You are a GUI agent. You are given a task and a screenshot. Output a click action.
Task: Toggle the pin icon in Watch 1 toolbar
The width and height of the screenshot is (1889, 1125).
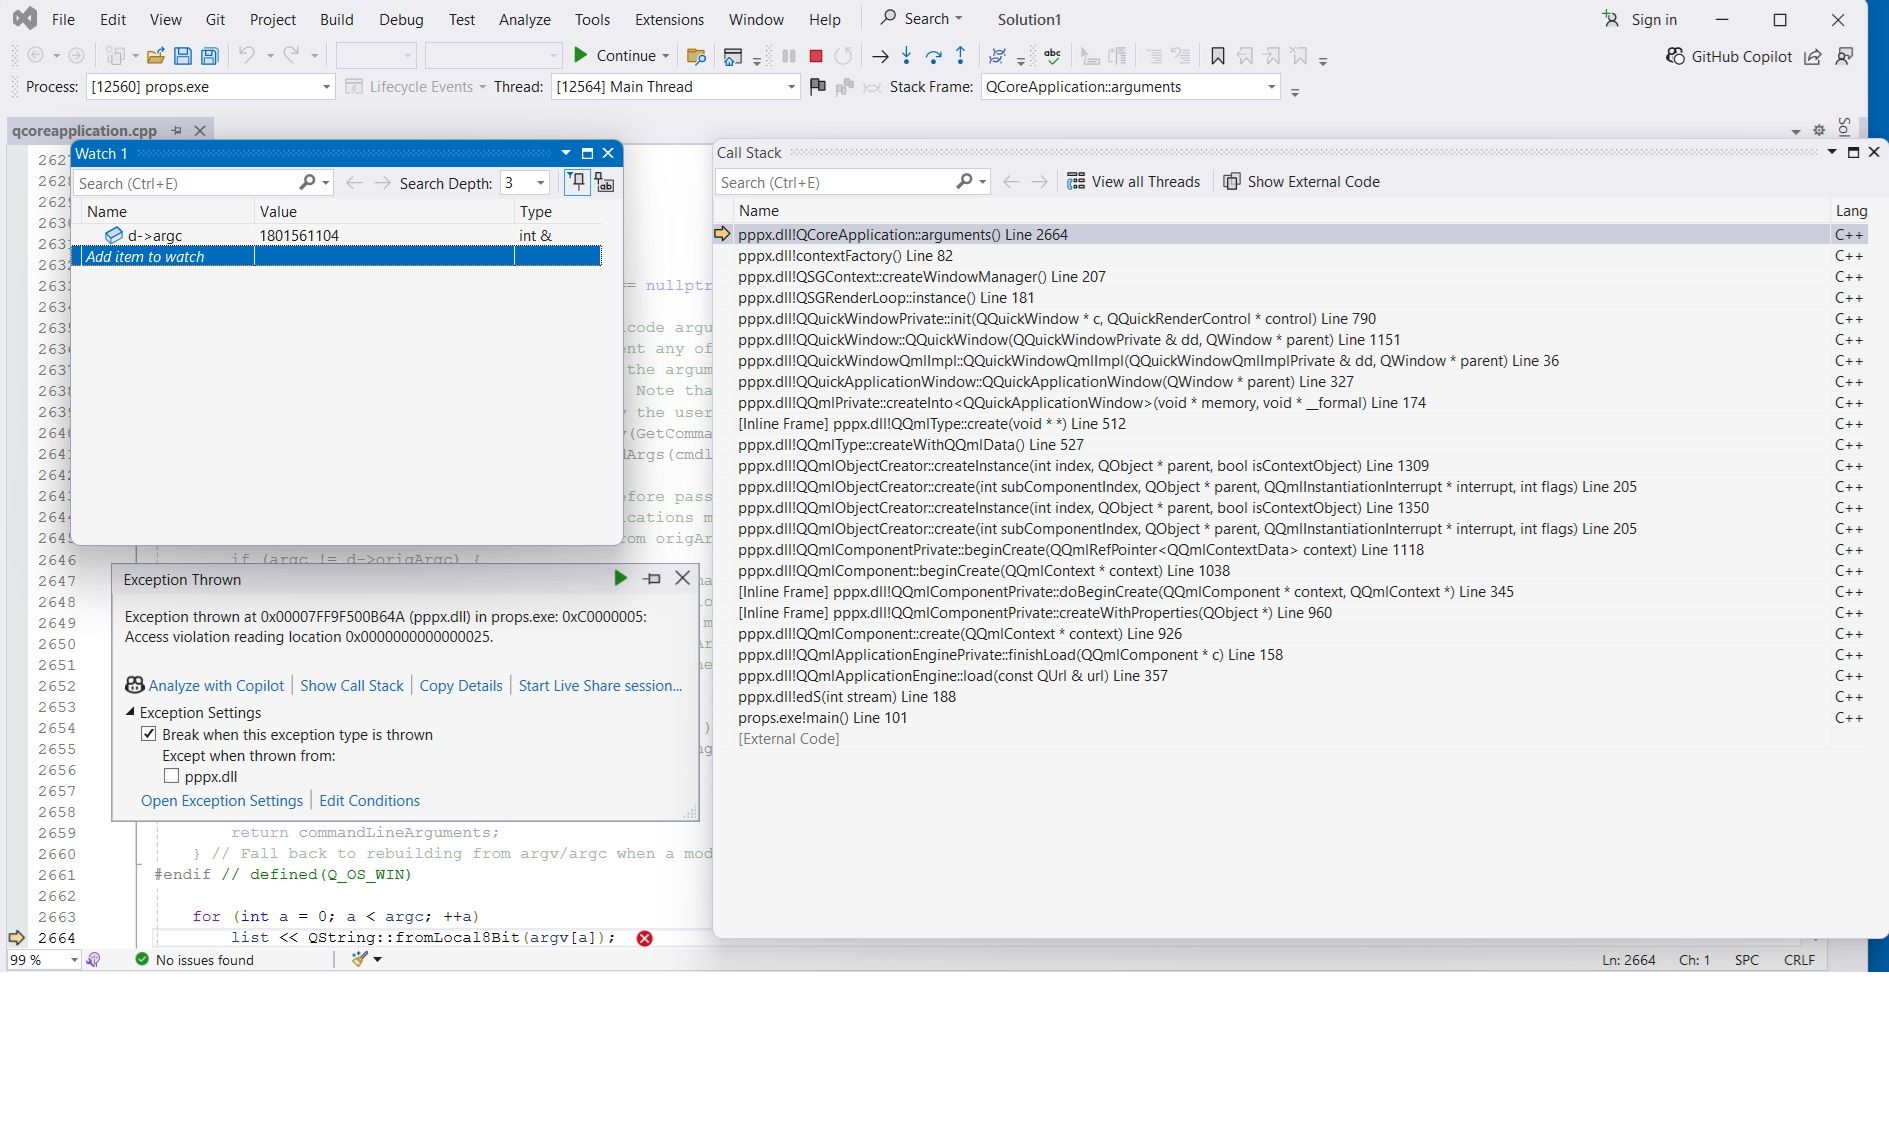pyautogui.click(x=577, y=182)
